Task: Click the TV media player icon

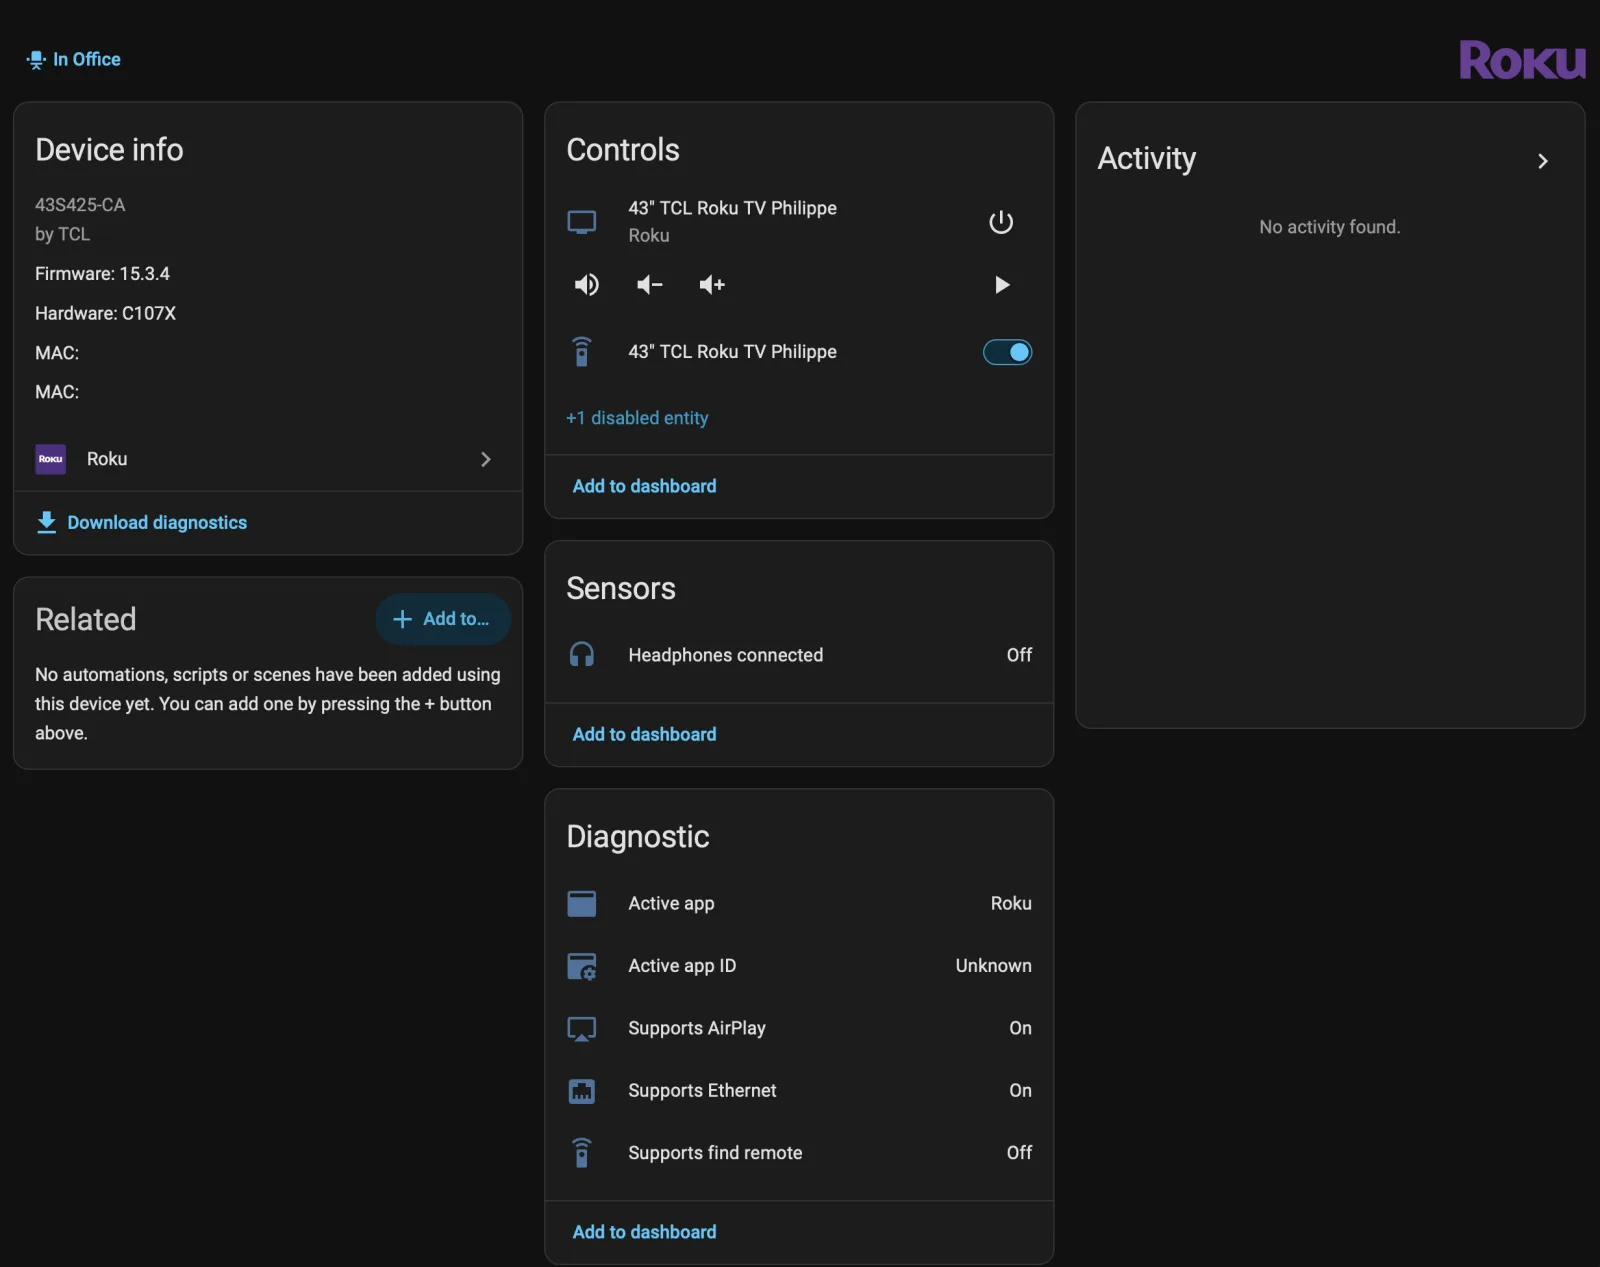Action: [x=582, y=222]
